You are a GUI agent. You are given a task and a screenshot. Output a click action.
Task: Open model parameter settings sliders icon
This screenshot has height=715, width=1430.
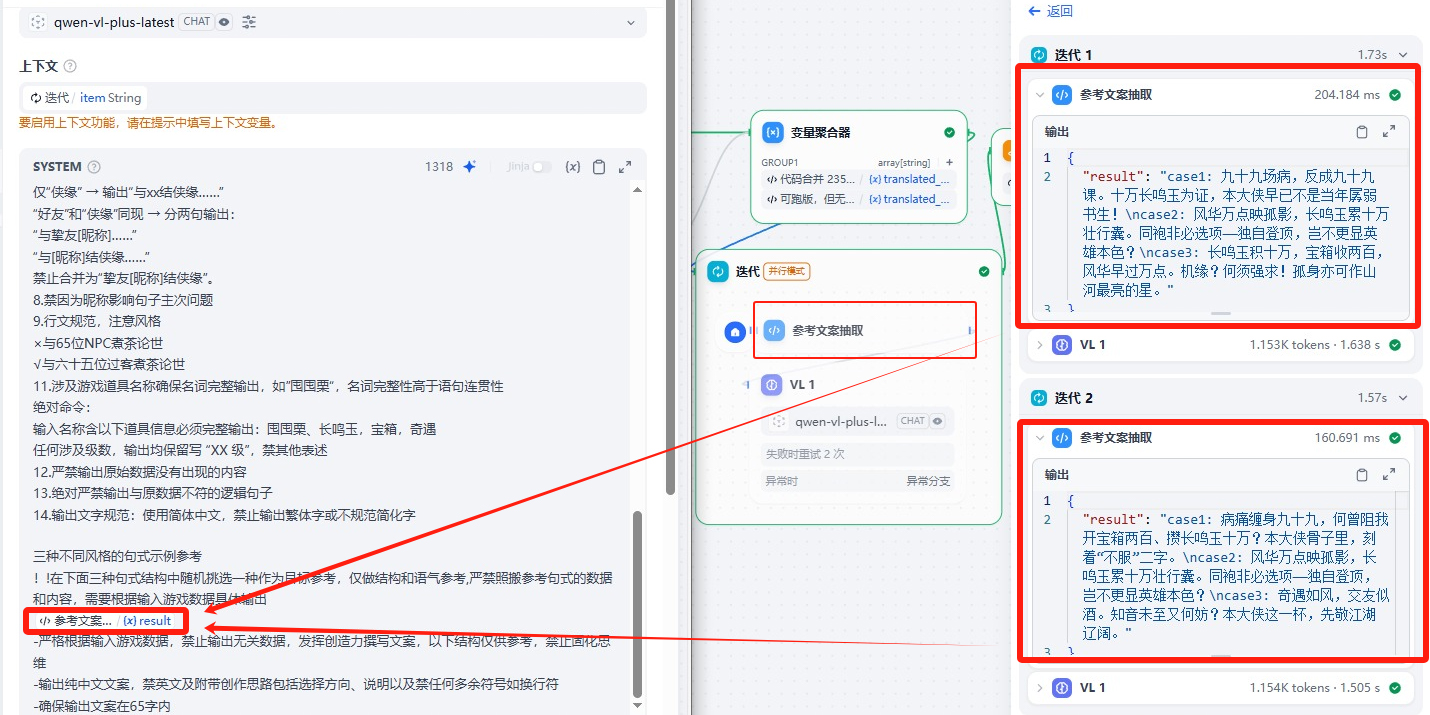(249, 22)
